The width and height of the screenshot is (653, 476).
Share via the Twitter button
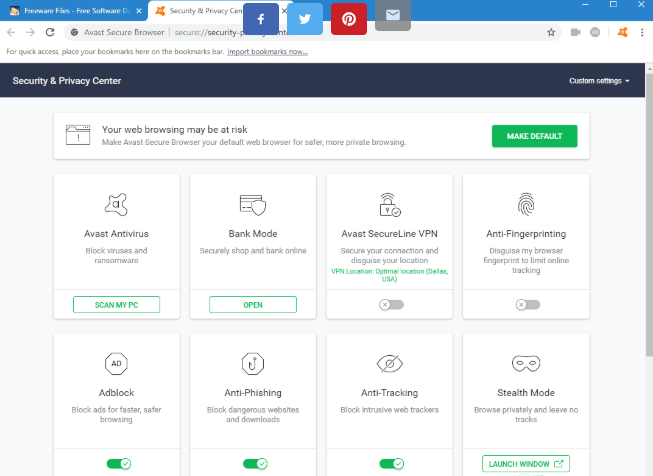pos(305,19)
